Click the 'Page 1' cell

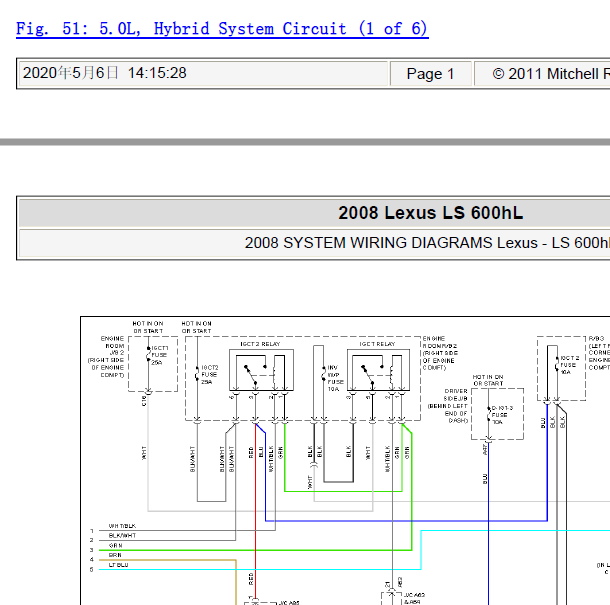tap(431, 74)
